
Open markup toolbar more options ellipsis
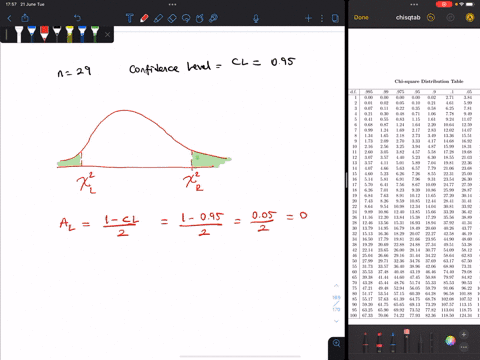click(x=464, y=347)
